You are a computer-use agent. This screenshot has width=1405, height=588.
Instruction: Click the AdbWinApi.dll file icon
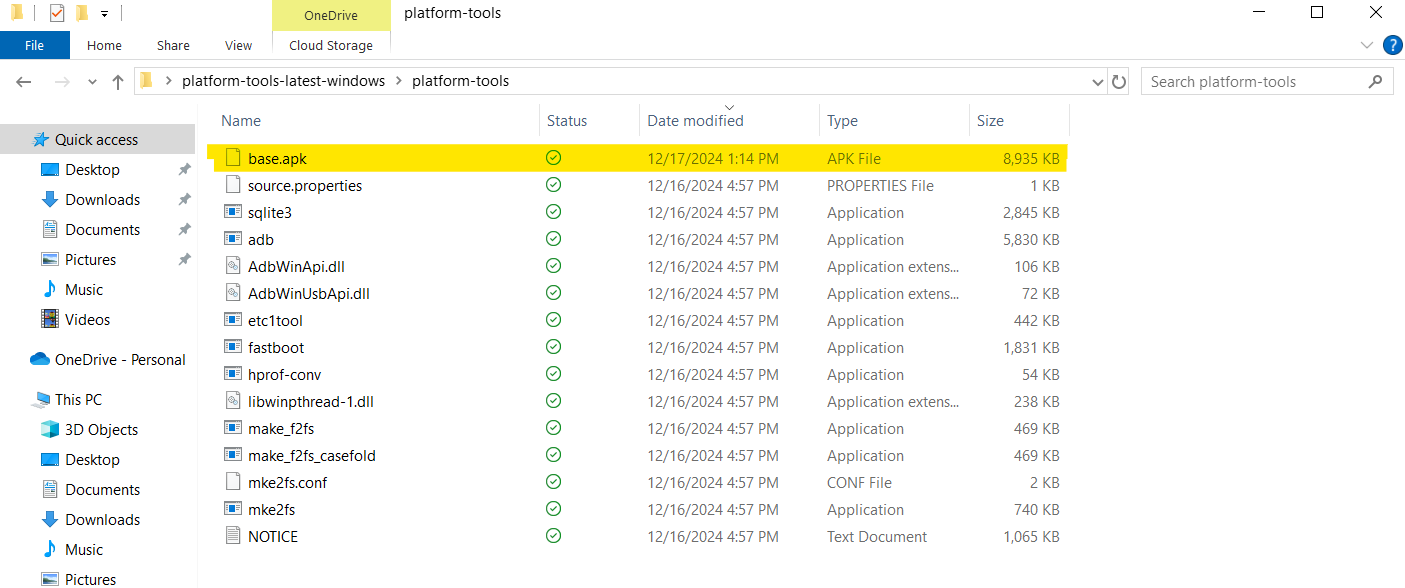233,267
